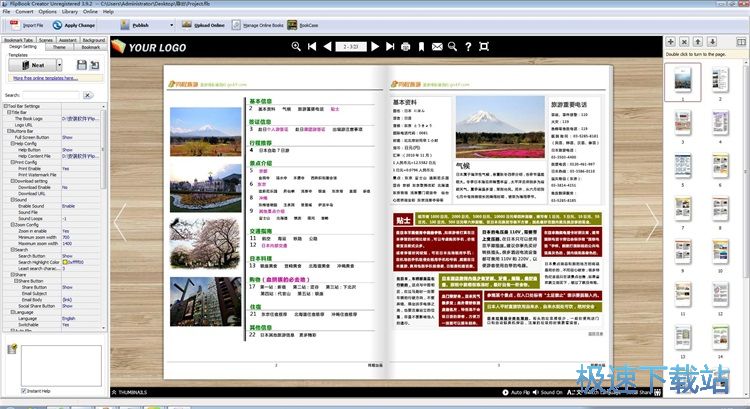
Task: Select the Neat template button
Action: tap(33, 65)
